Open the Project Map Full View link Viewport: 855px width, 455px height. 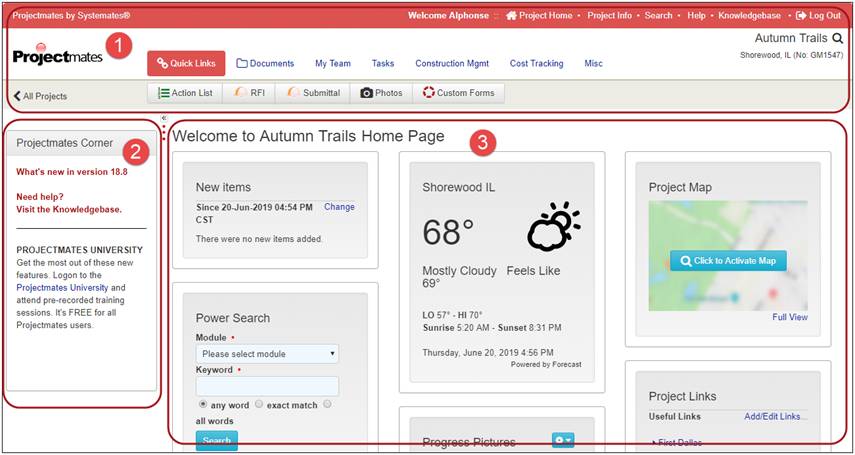click(x=790, y=317)
